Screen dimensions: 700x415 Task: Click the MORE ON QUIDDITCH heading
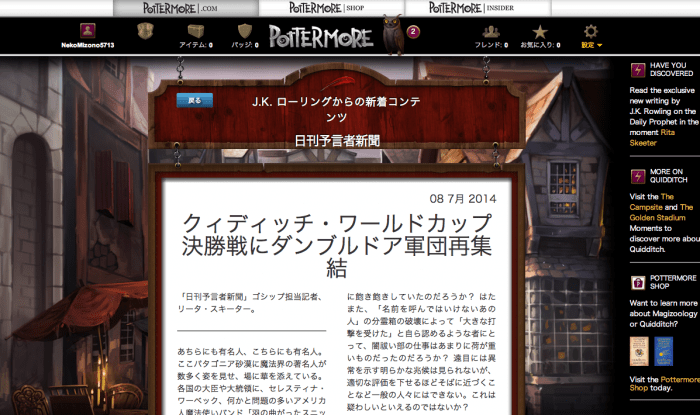pos(669,175)
